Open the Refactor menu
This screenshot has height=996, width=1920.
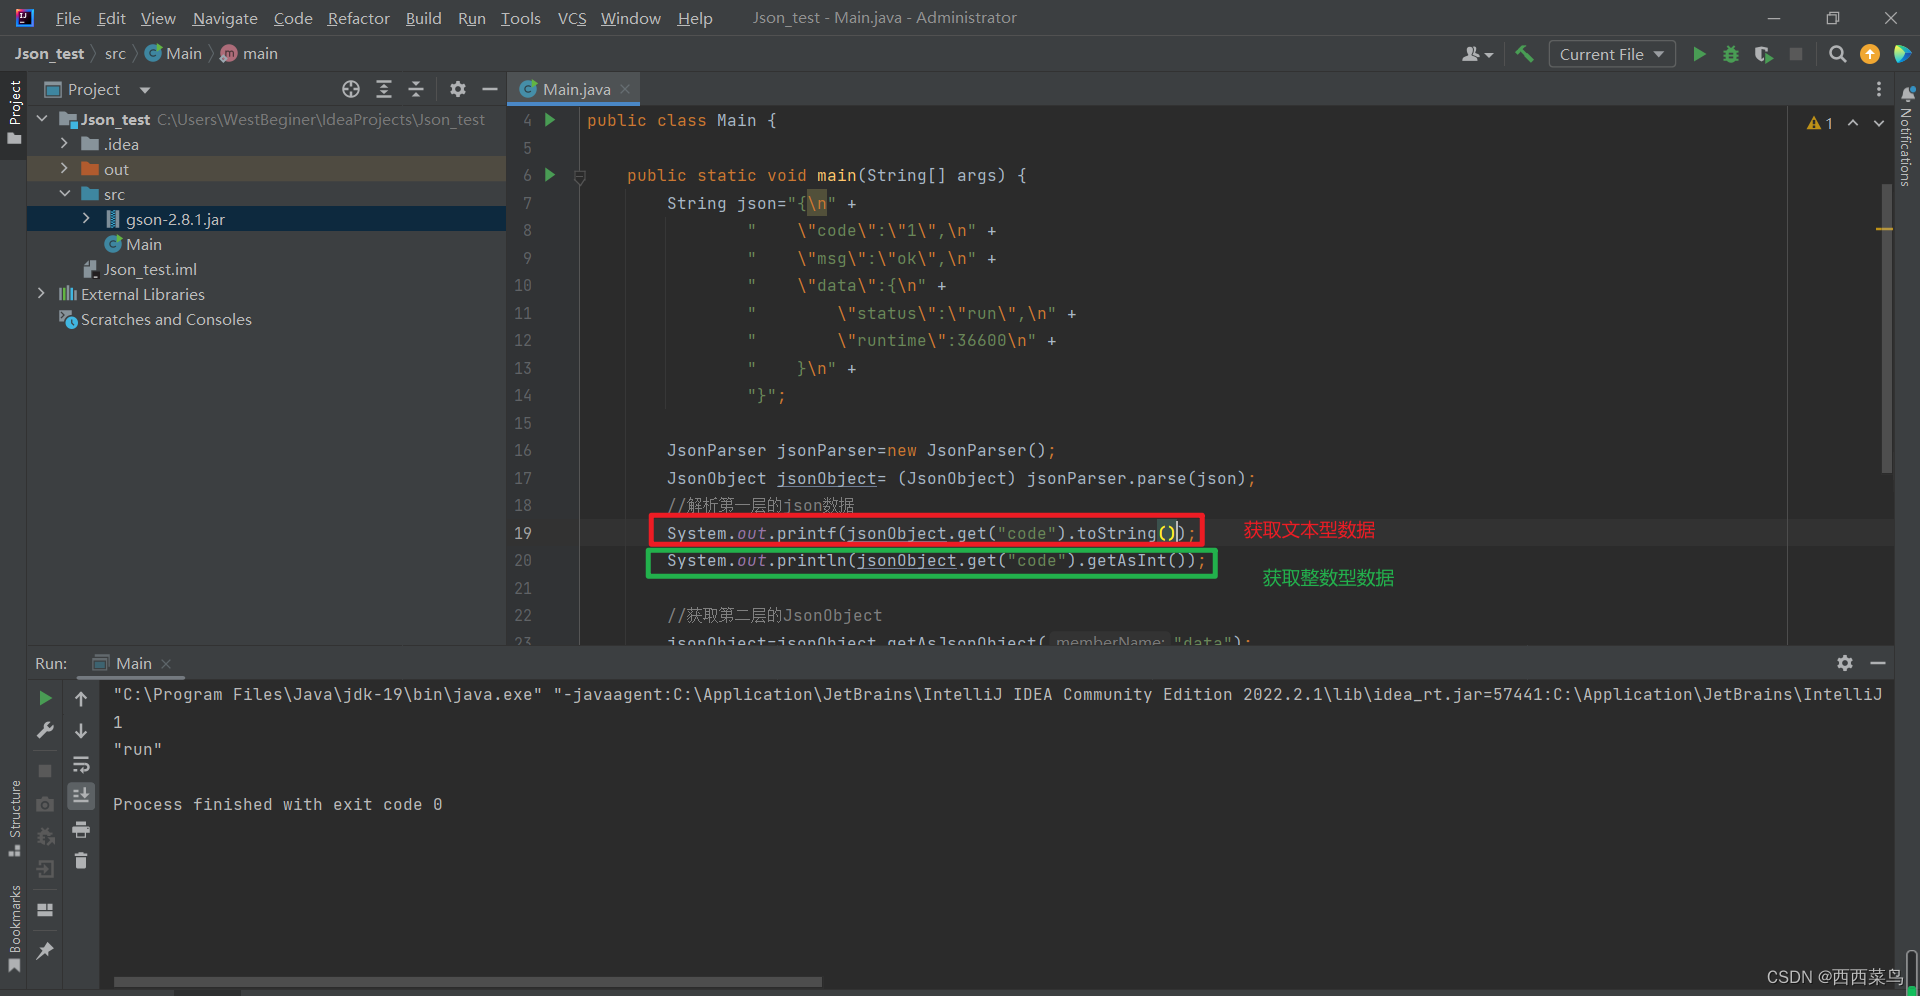pyautogui.click(x=358, y=18)
